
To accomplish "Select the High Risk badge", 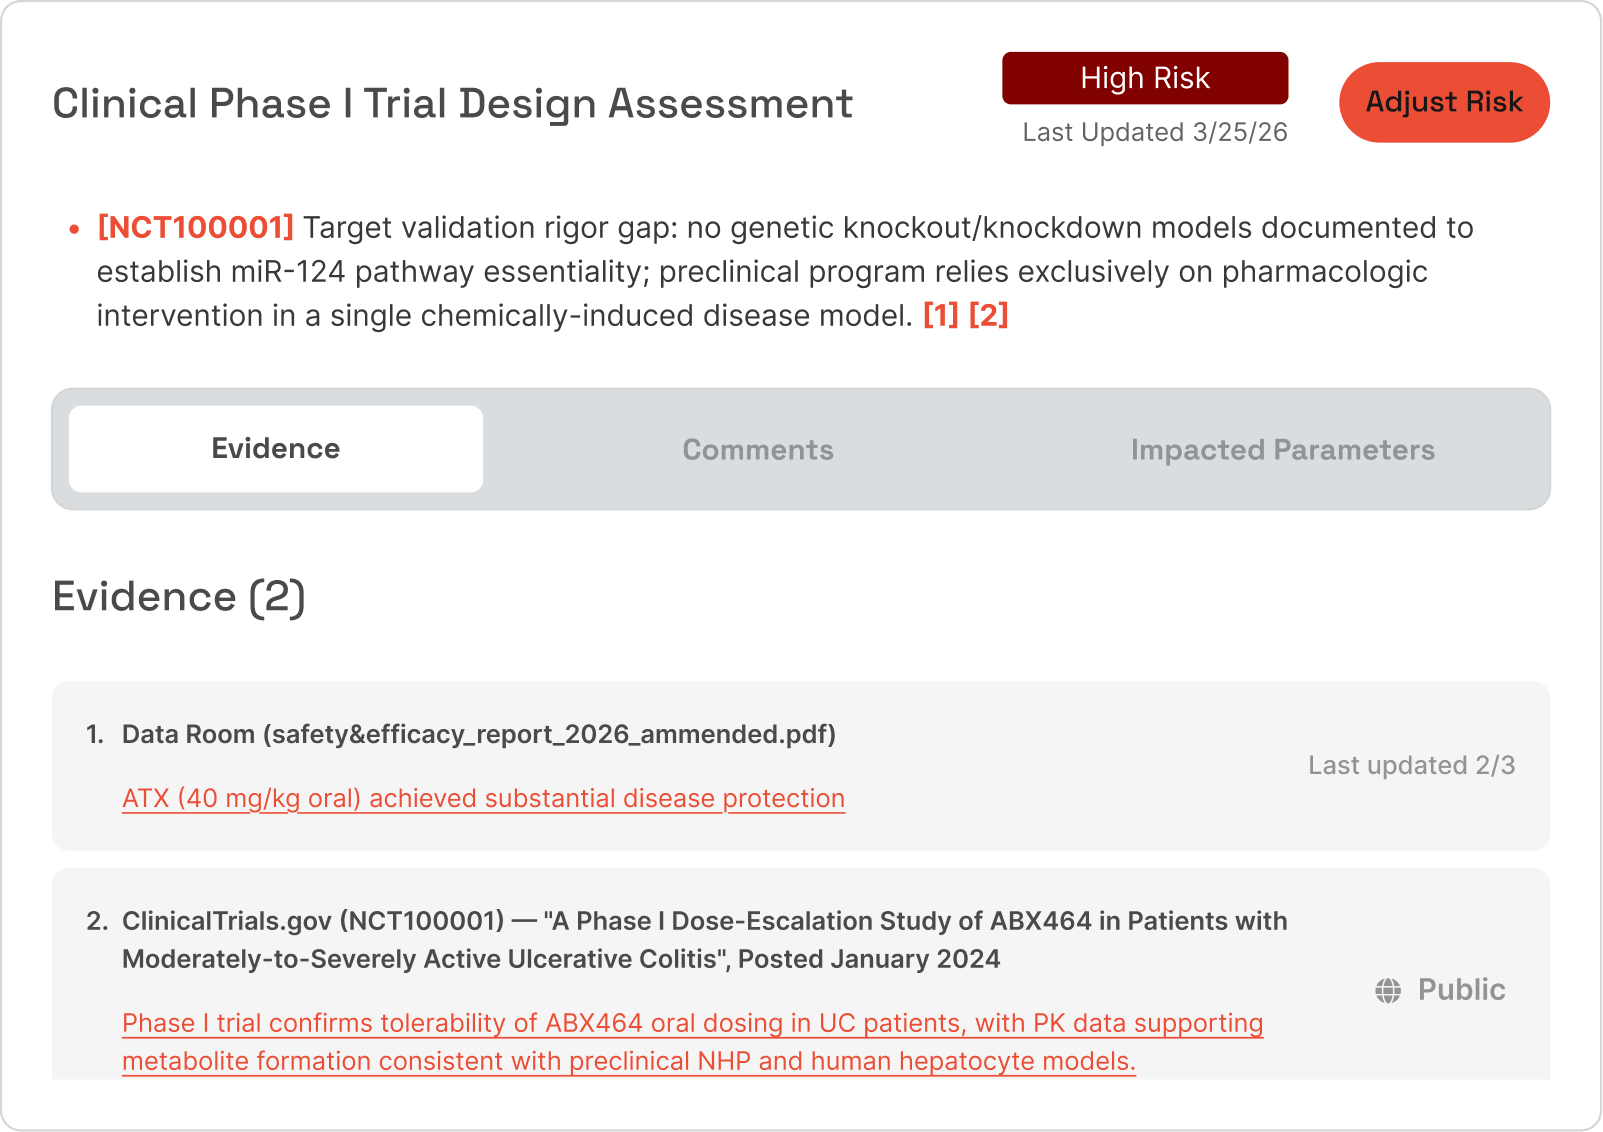I will pos(1145,77).
